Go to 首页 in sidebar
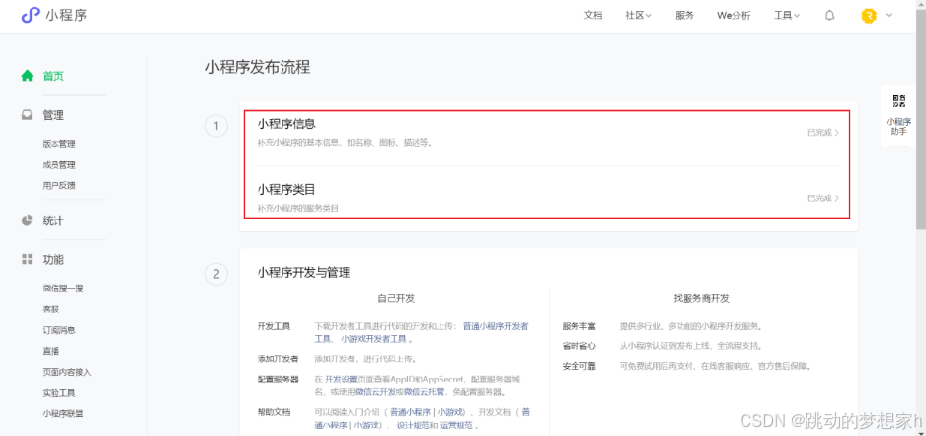The image size is (926, 436). click(x=53, y=76)
